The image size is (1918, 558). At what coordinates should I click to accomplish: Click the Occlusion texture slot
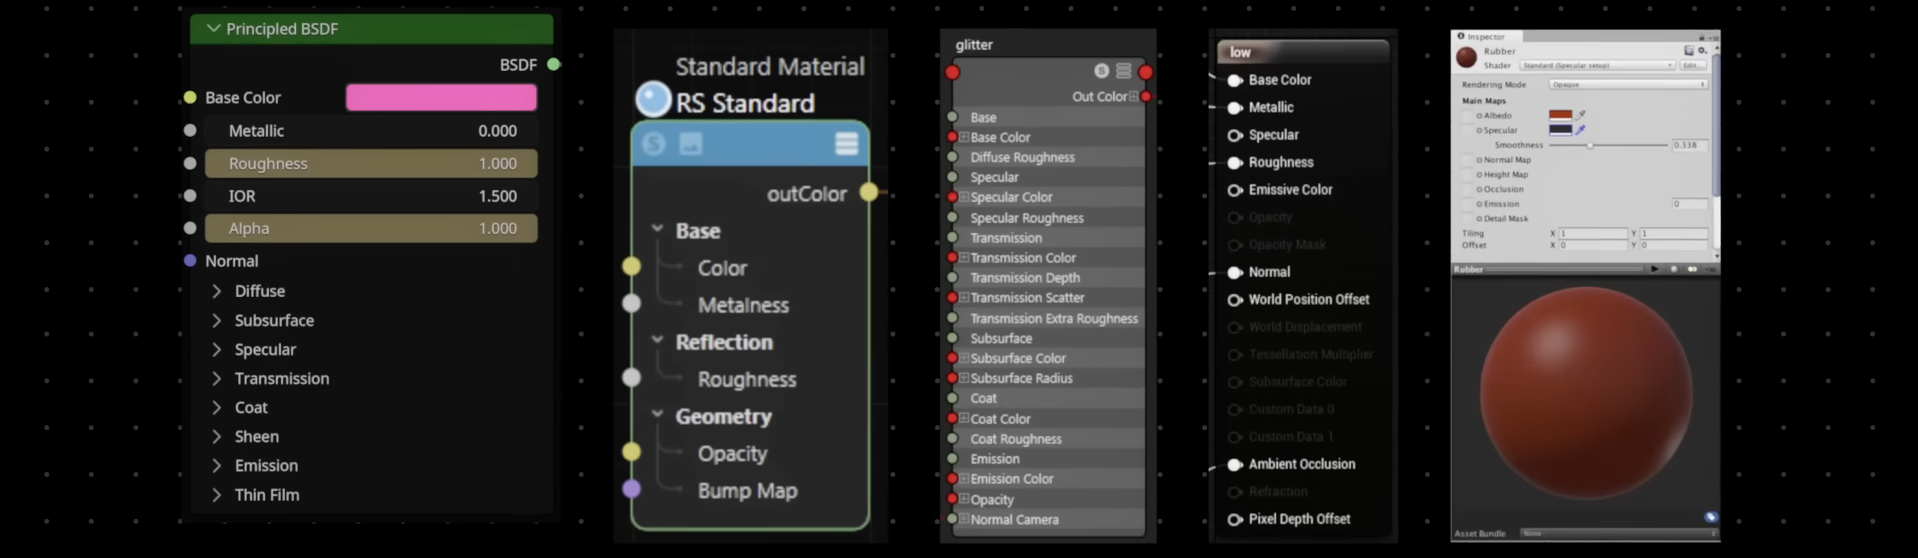[1467, 189]
